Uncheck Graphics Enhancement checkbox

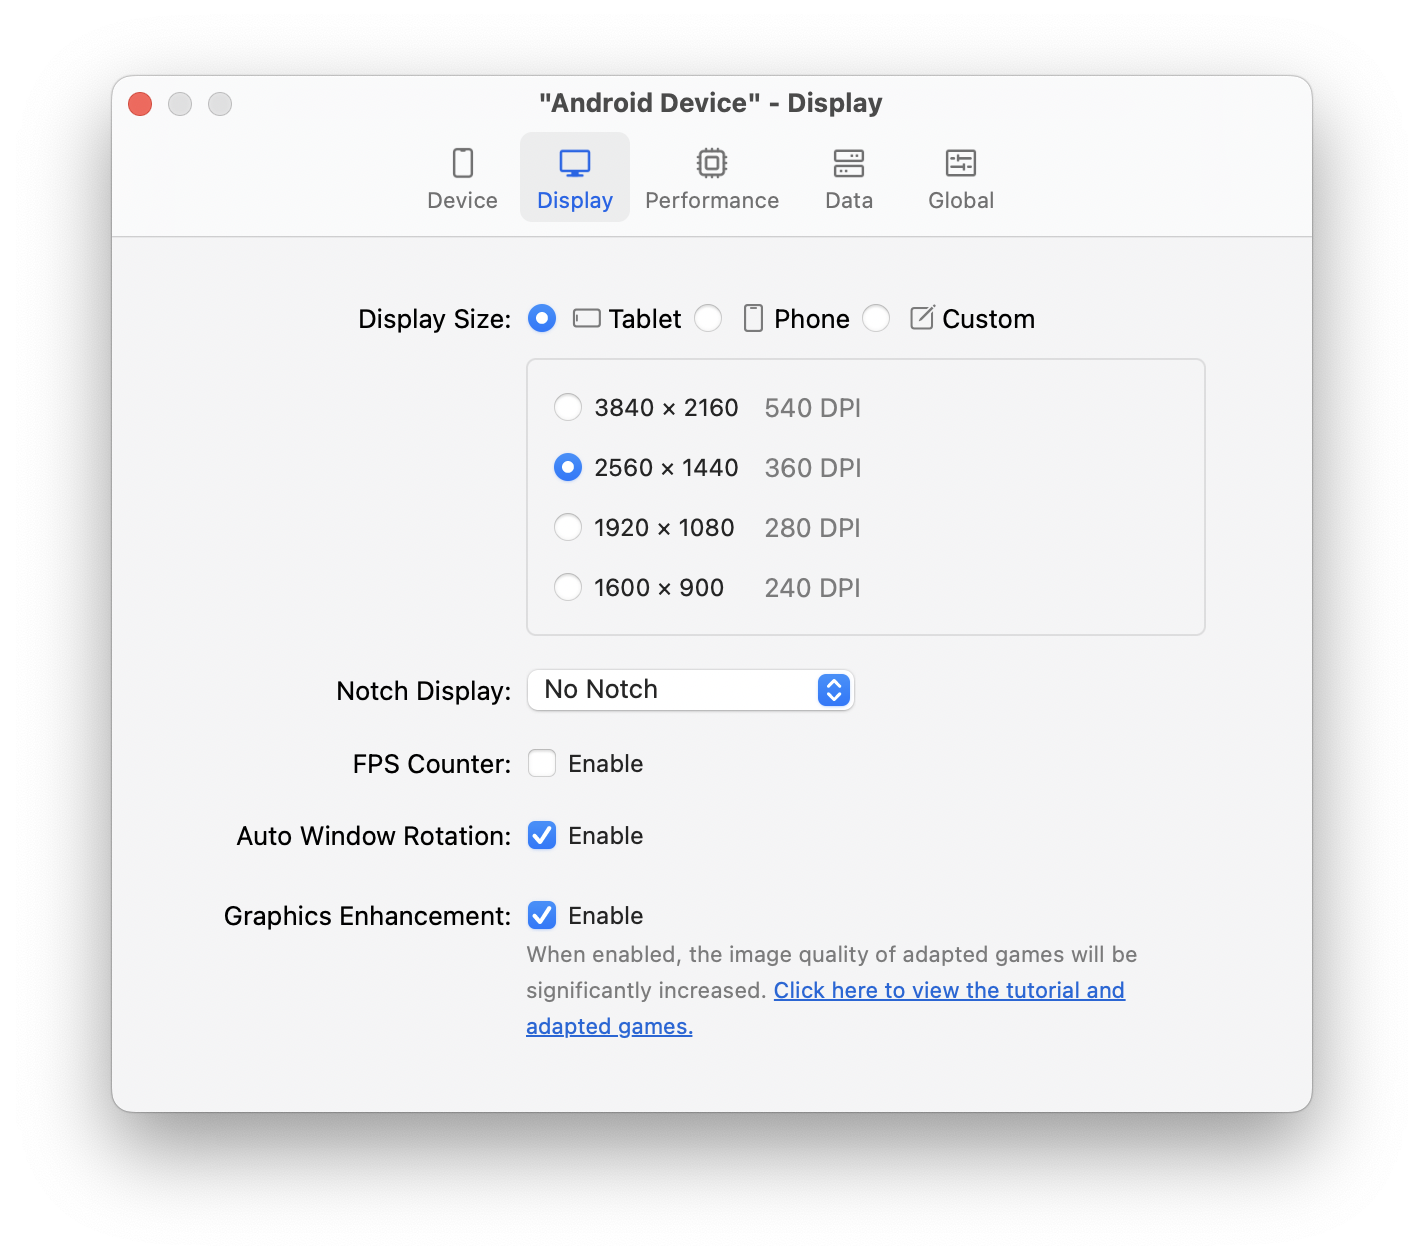[x=542, y=916]
